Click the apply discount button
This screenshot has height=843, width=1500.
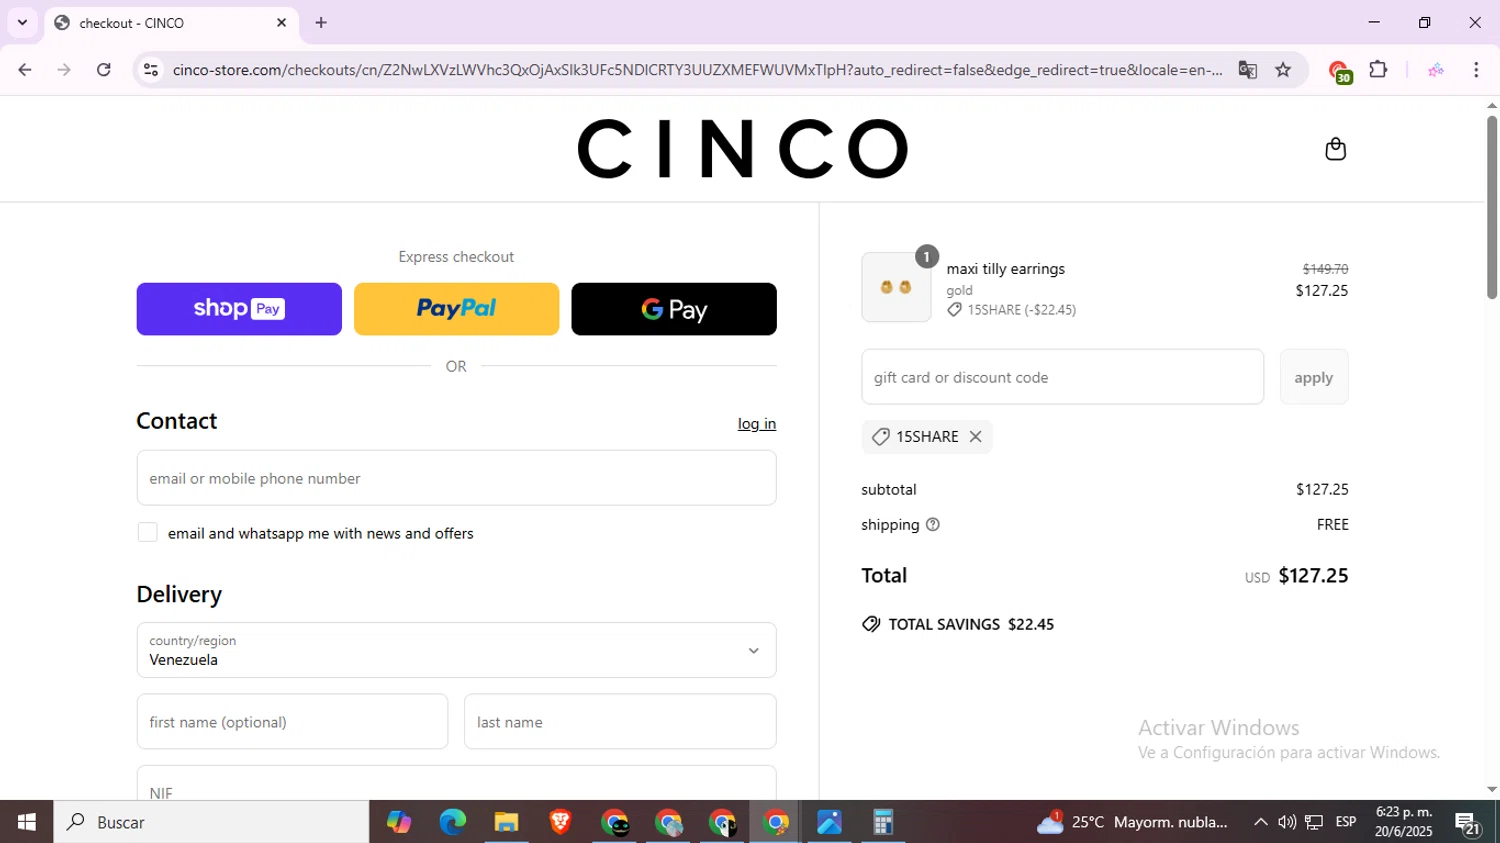(1314, 377)
